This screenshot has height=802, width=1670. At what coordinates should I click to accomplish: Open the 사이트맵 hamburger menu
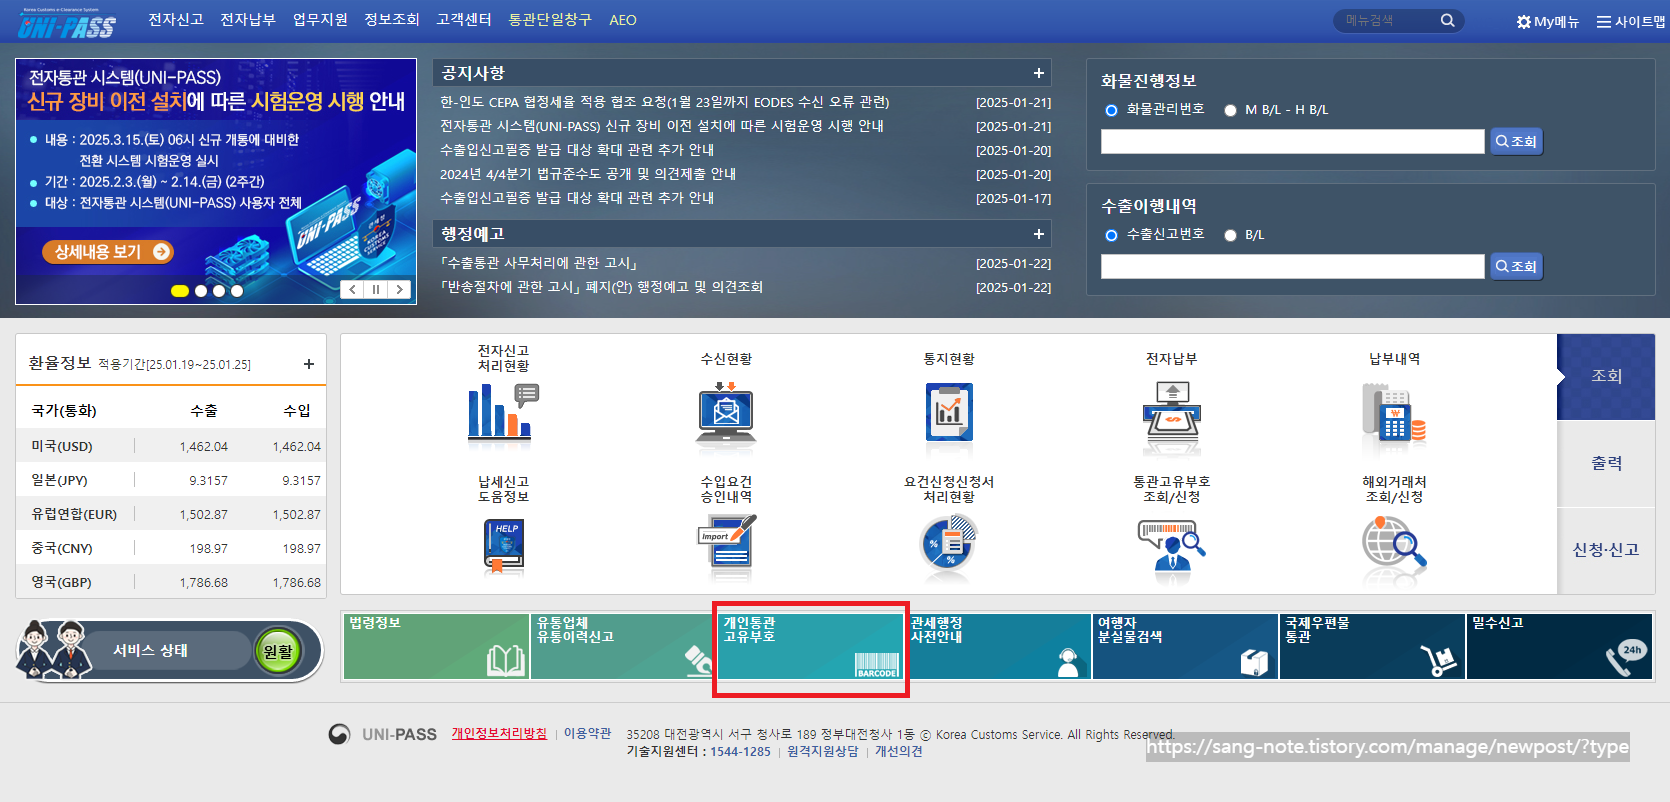[x=1630, y=21]
